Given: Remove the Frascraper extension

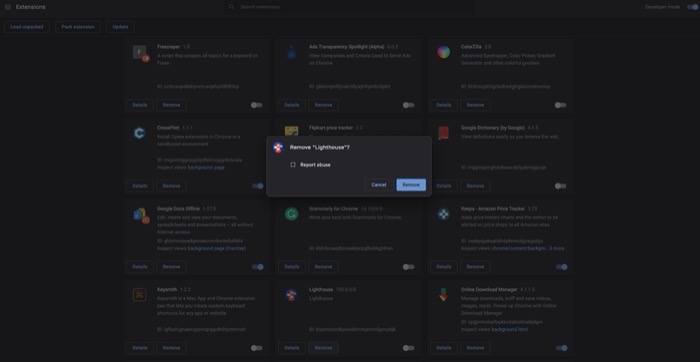Looking at the screenshot, I should point(171,105).
